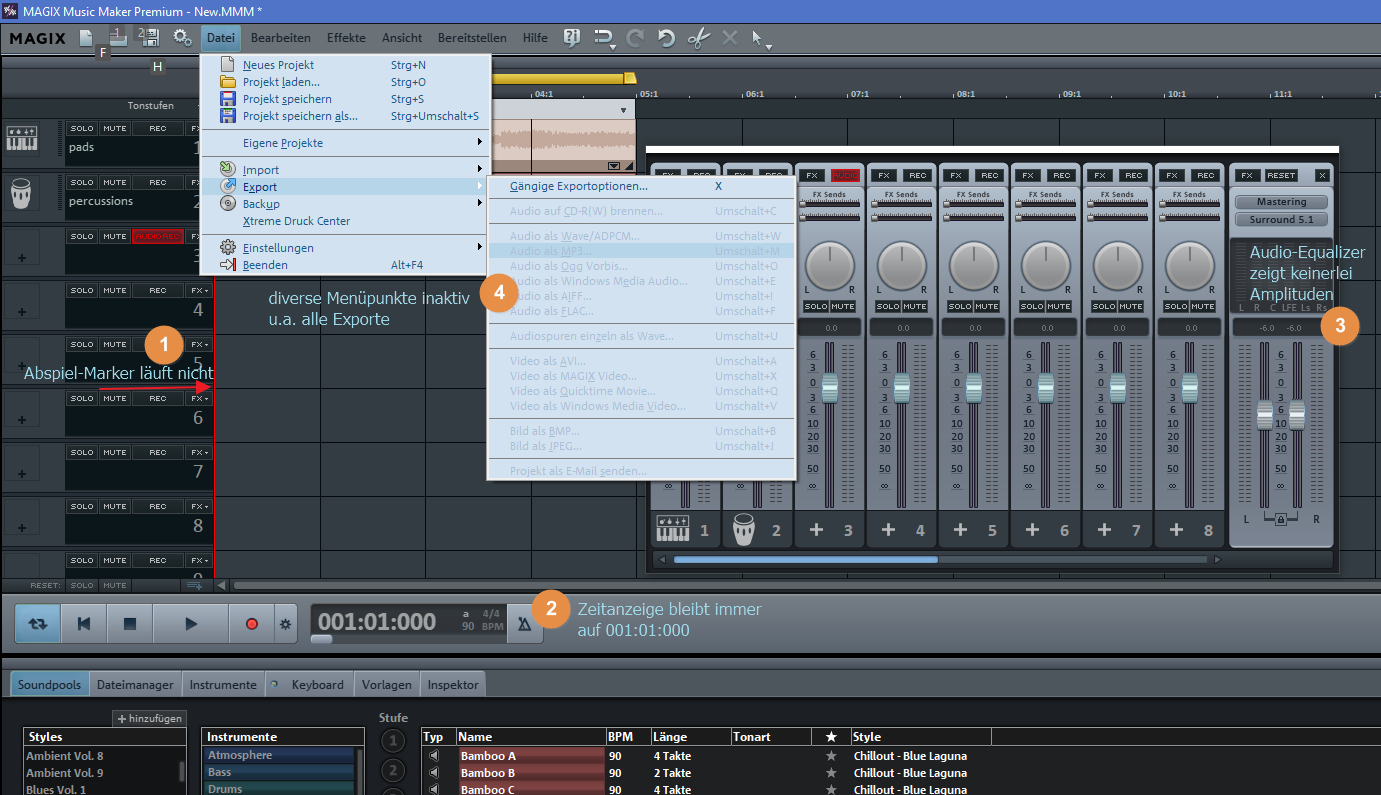Click the new project icon in toolbar
Image resolution: width=1381 pixels, height=795 pixels.
87,38
